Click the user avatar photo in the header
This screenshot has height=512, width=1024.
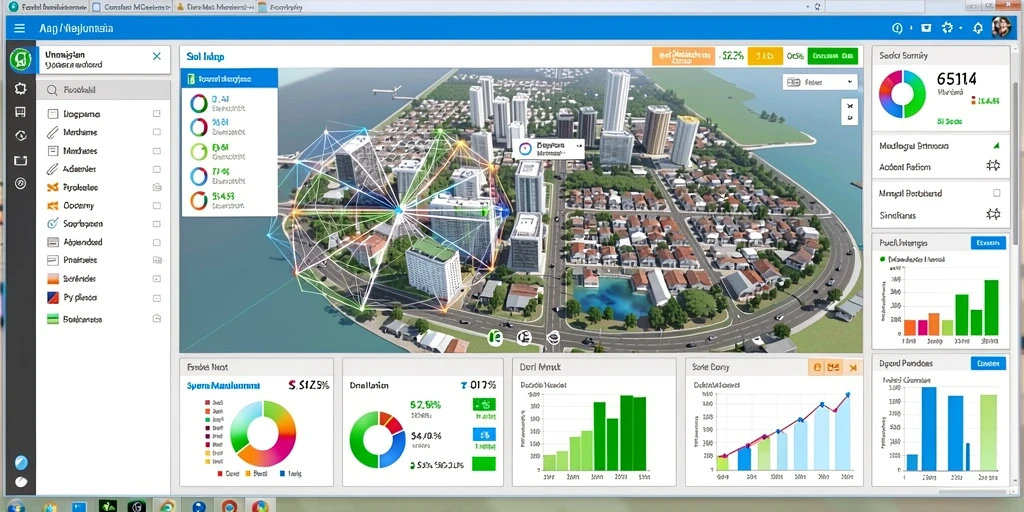click(x=1001, y=27)
